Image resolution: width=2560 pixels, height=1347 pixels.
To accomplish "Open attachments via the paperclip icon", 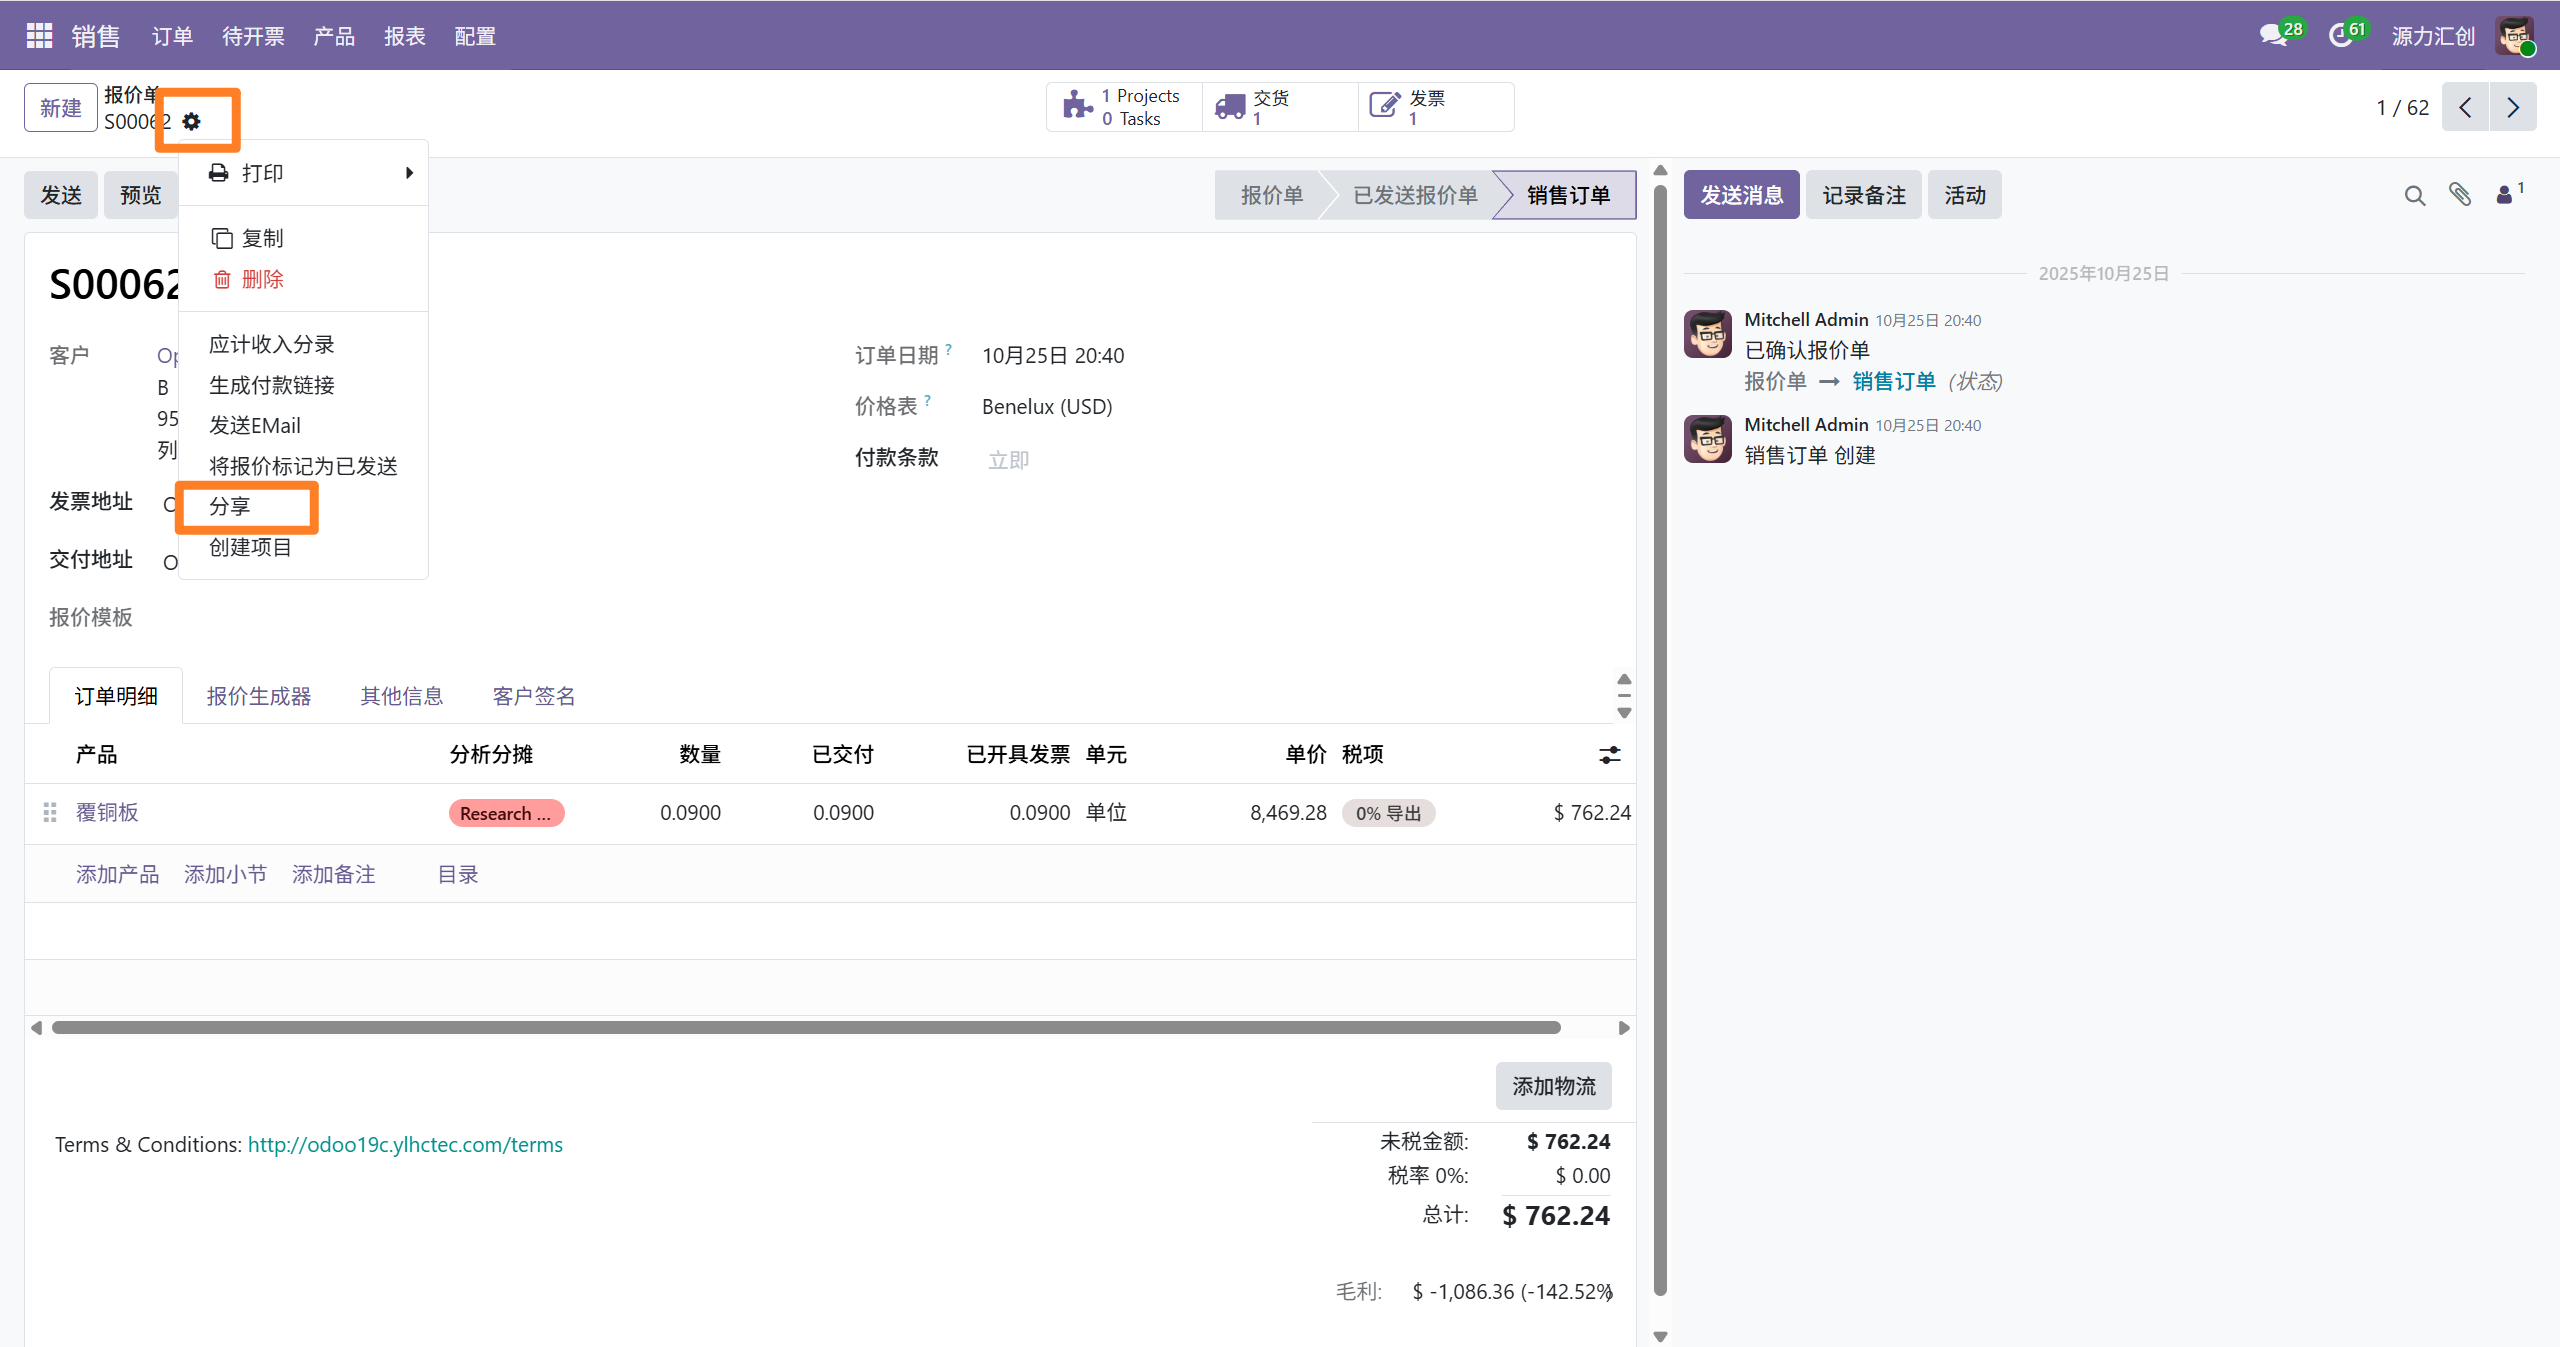I will pos(2461,194).
